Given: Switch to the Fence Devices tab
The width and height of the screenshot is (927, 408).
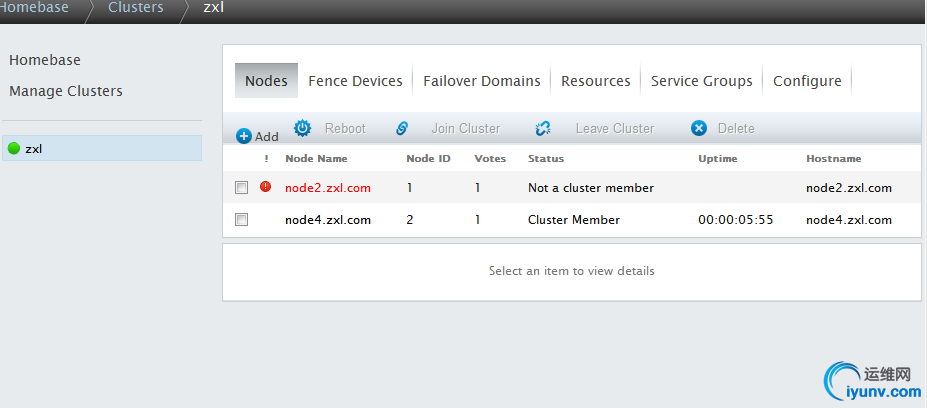Looking at the screenshot, I should coord(355,81).
